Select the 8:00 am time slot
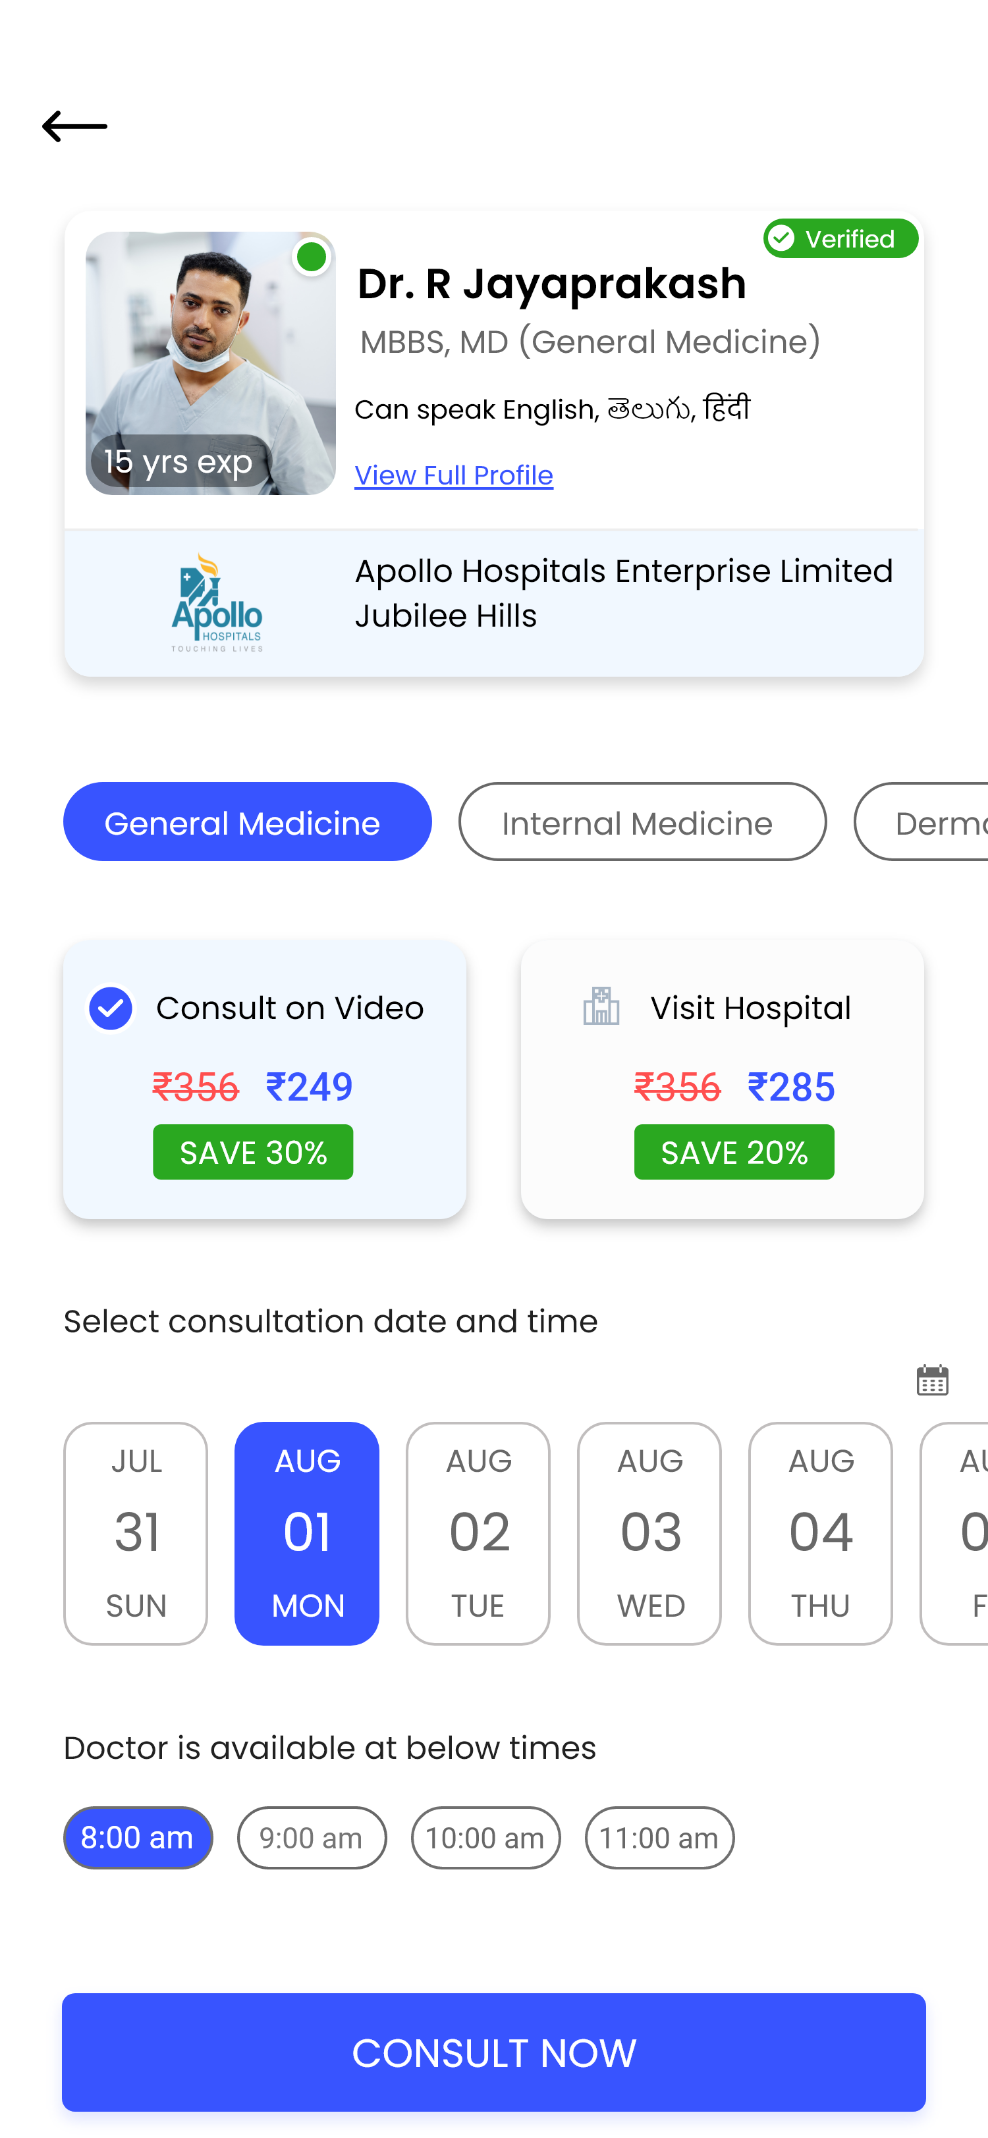This screenshot has width=988, height=2138. click(138, 1837)
